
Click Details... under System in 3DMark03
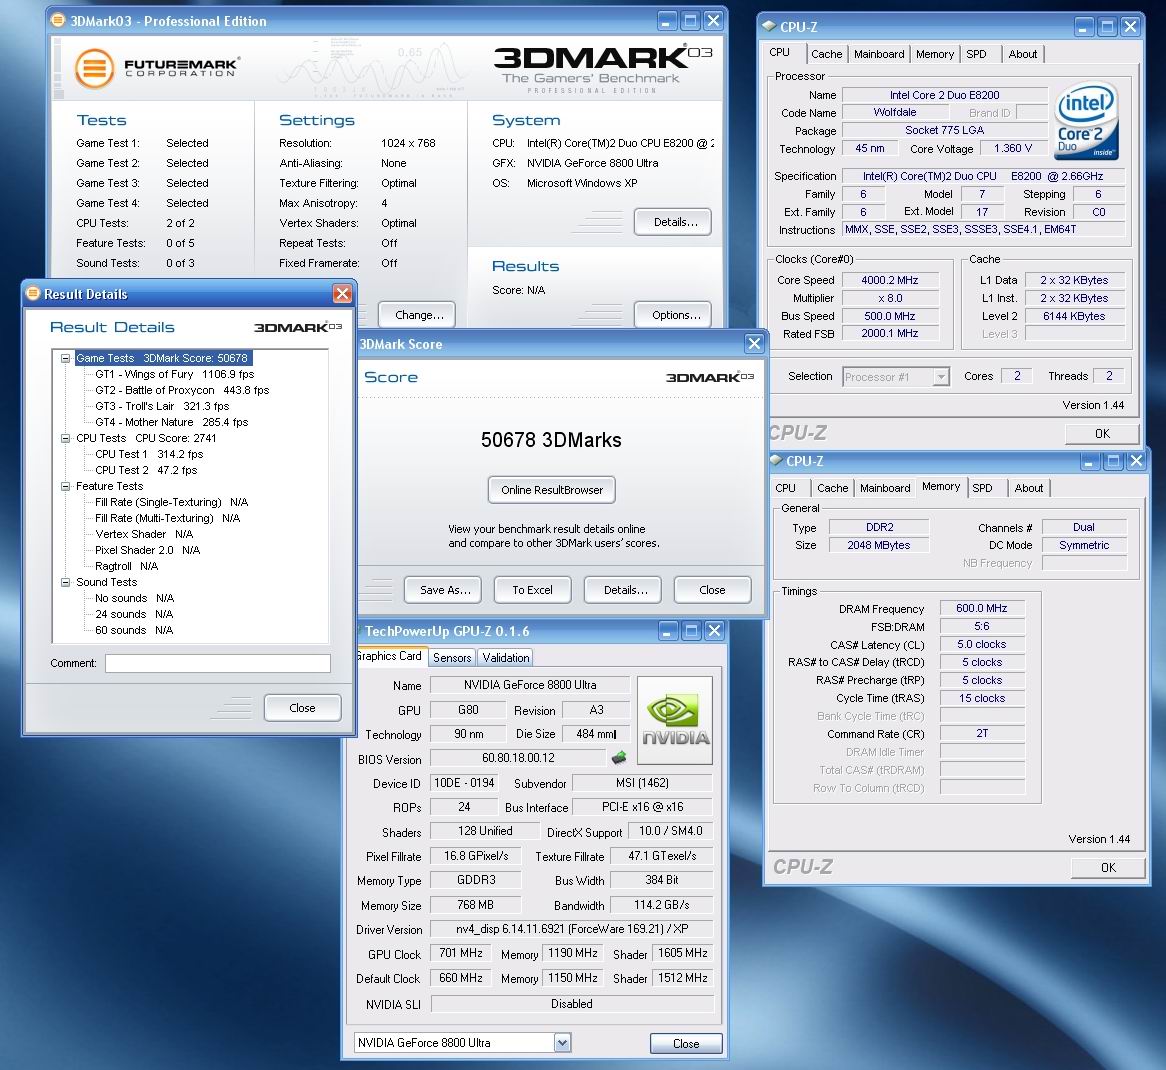coord(675,222)
